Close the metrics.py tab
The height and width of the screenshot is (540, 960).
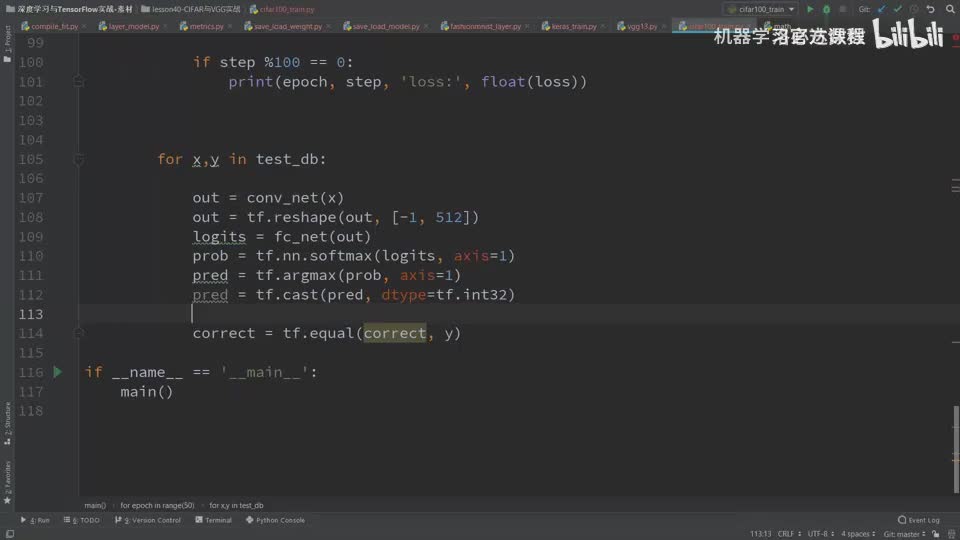pyautogui.click(x=230, y=26)
